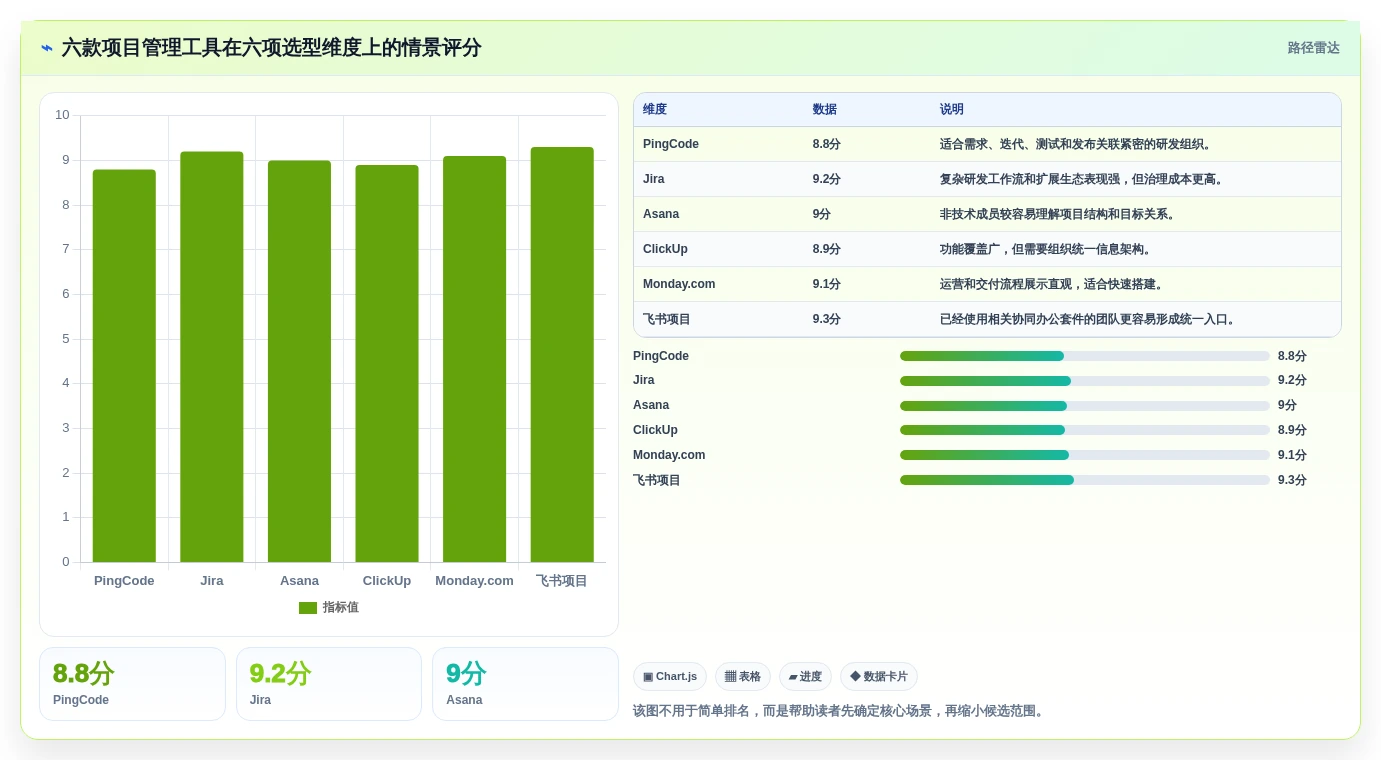Select the Chart.js tag chip
The width and height of the screenshot is (1381, 760).
(670, 677)
